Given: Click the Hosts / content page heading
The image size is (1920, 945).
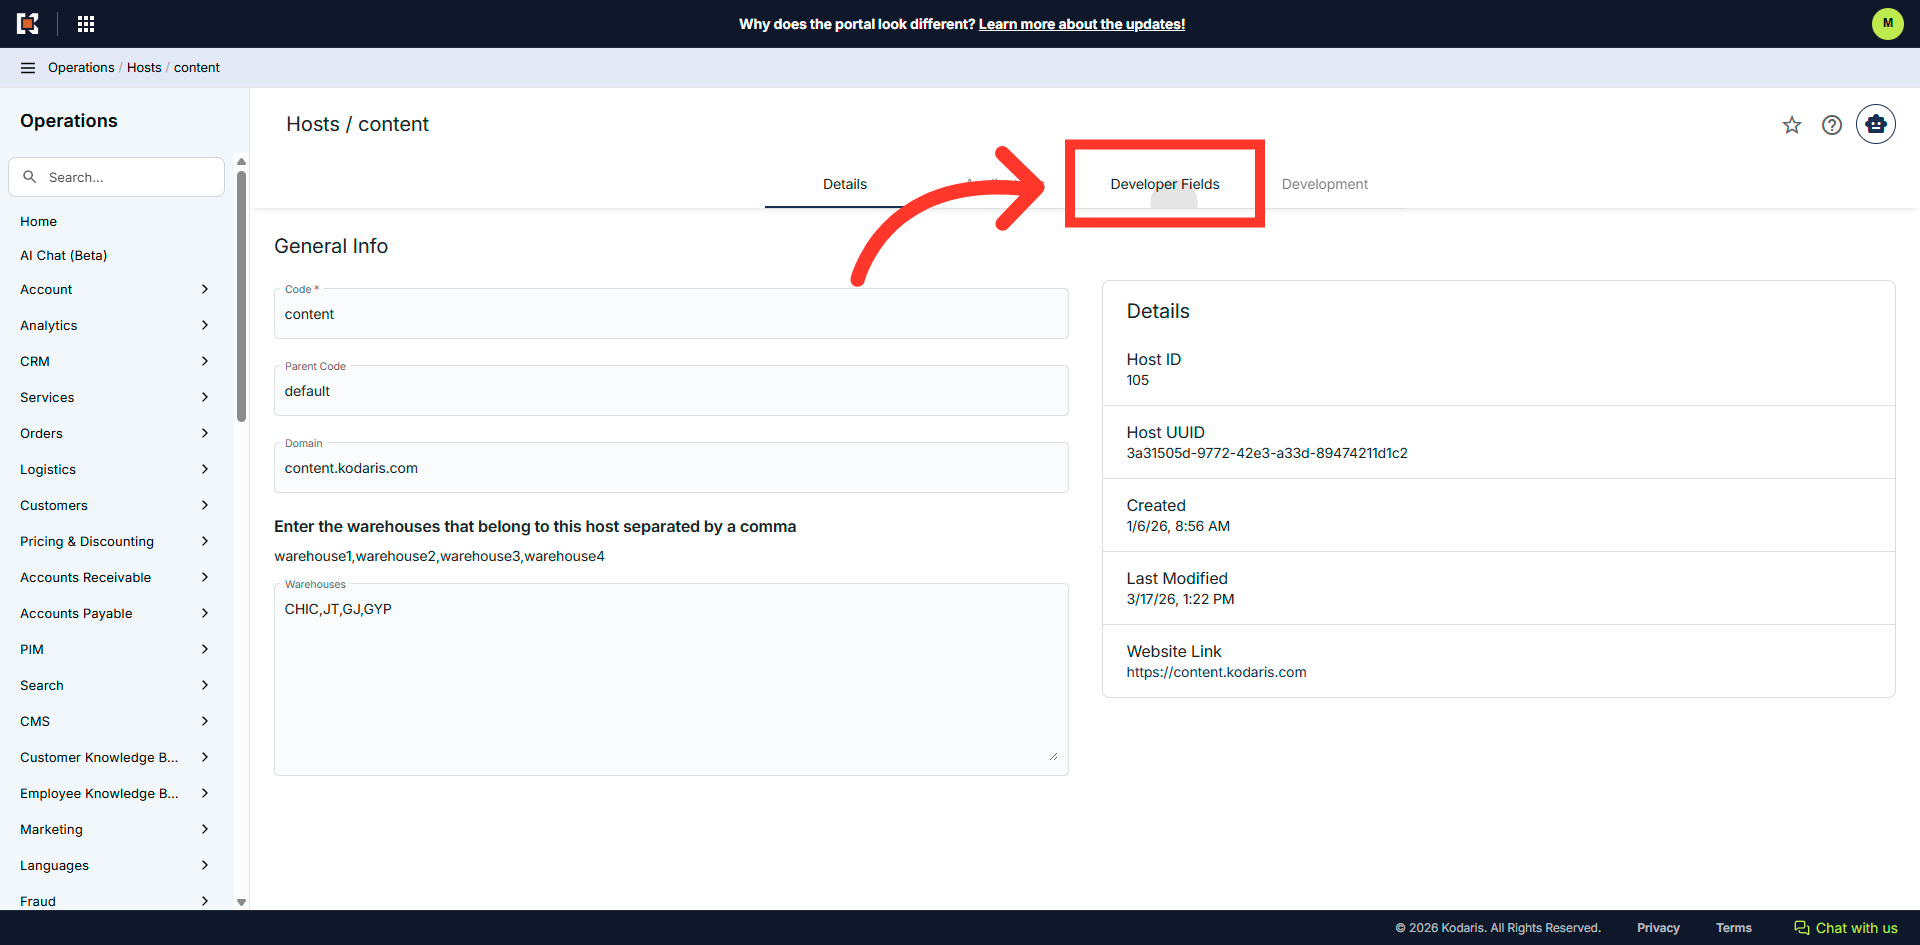Looking at the screenshot, I should click(357, 124).
